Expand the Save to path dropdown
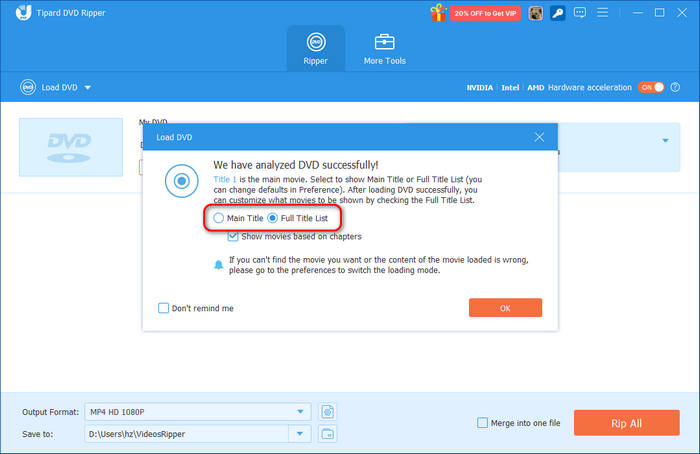 coord(301,433)
